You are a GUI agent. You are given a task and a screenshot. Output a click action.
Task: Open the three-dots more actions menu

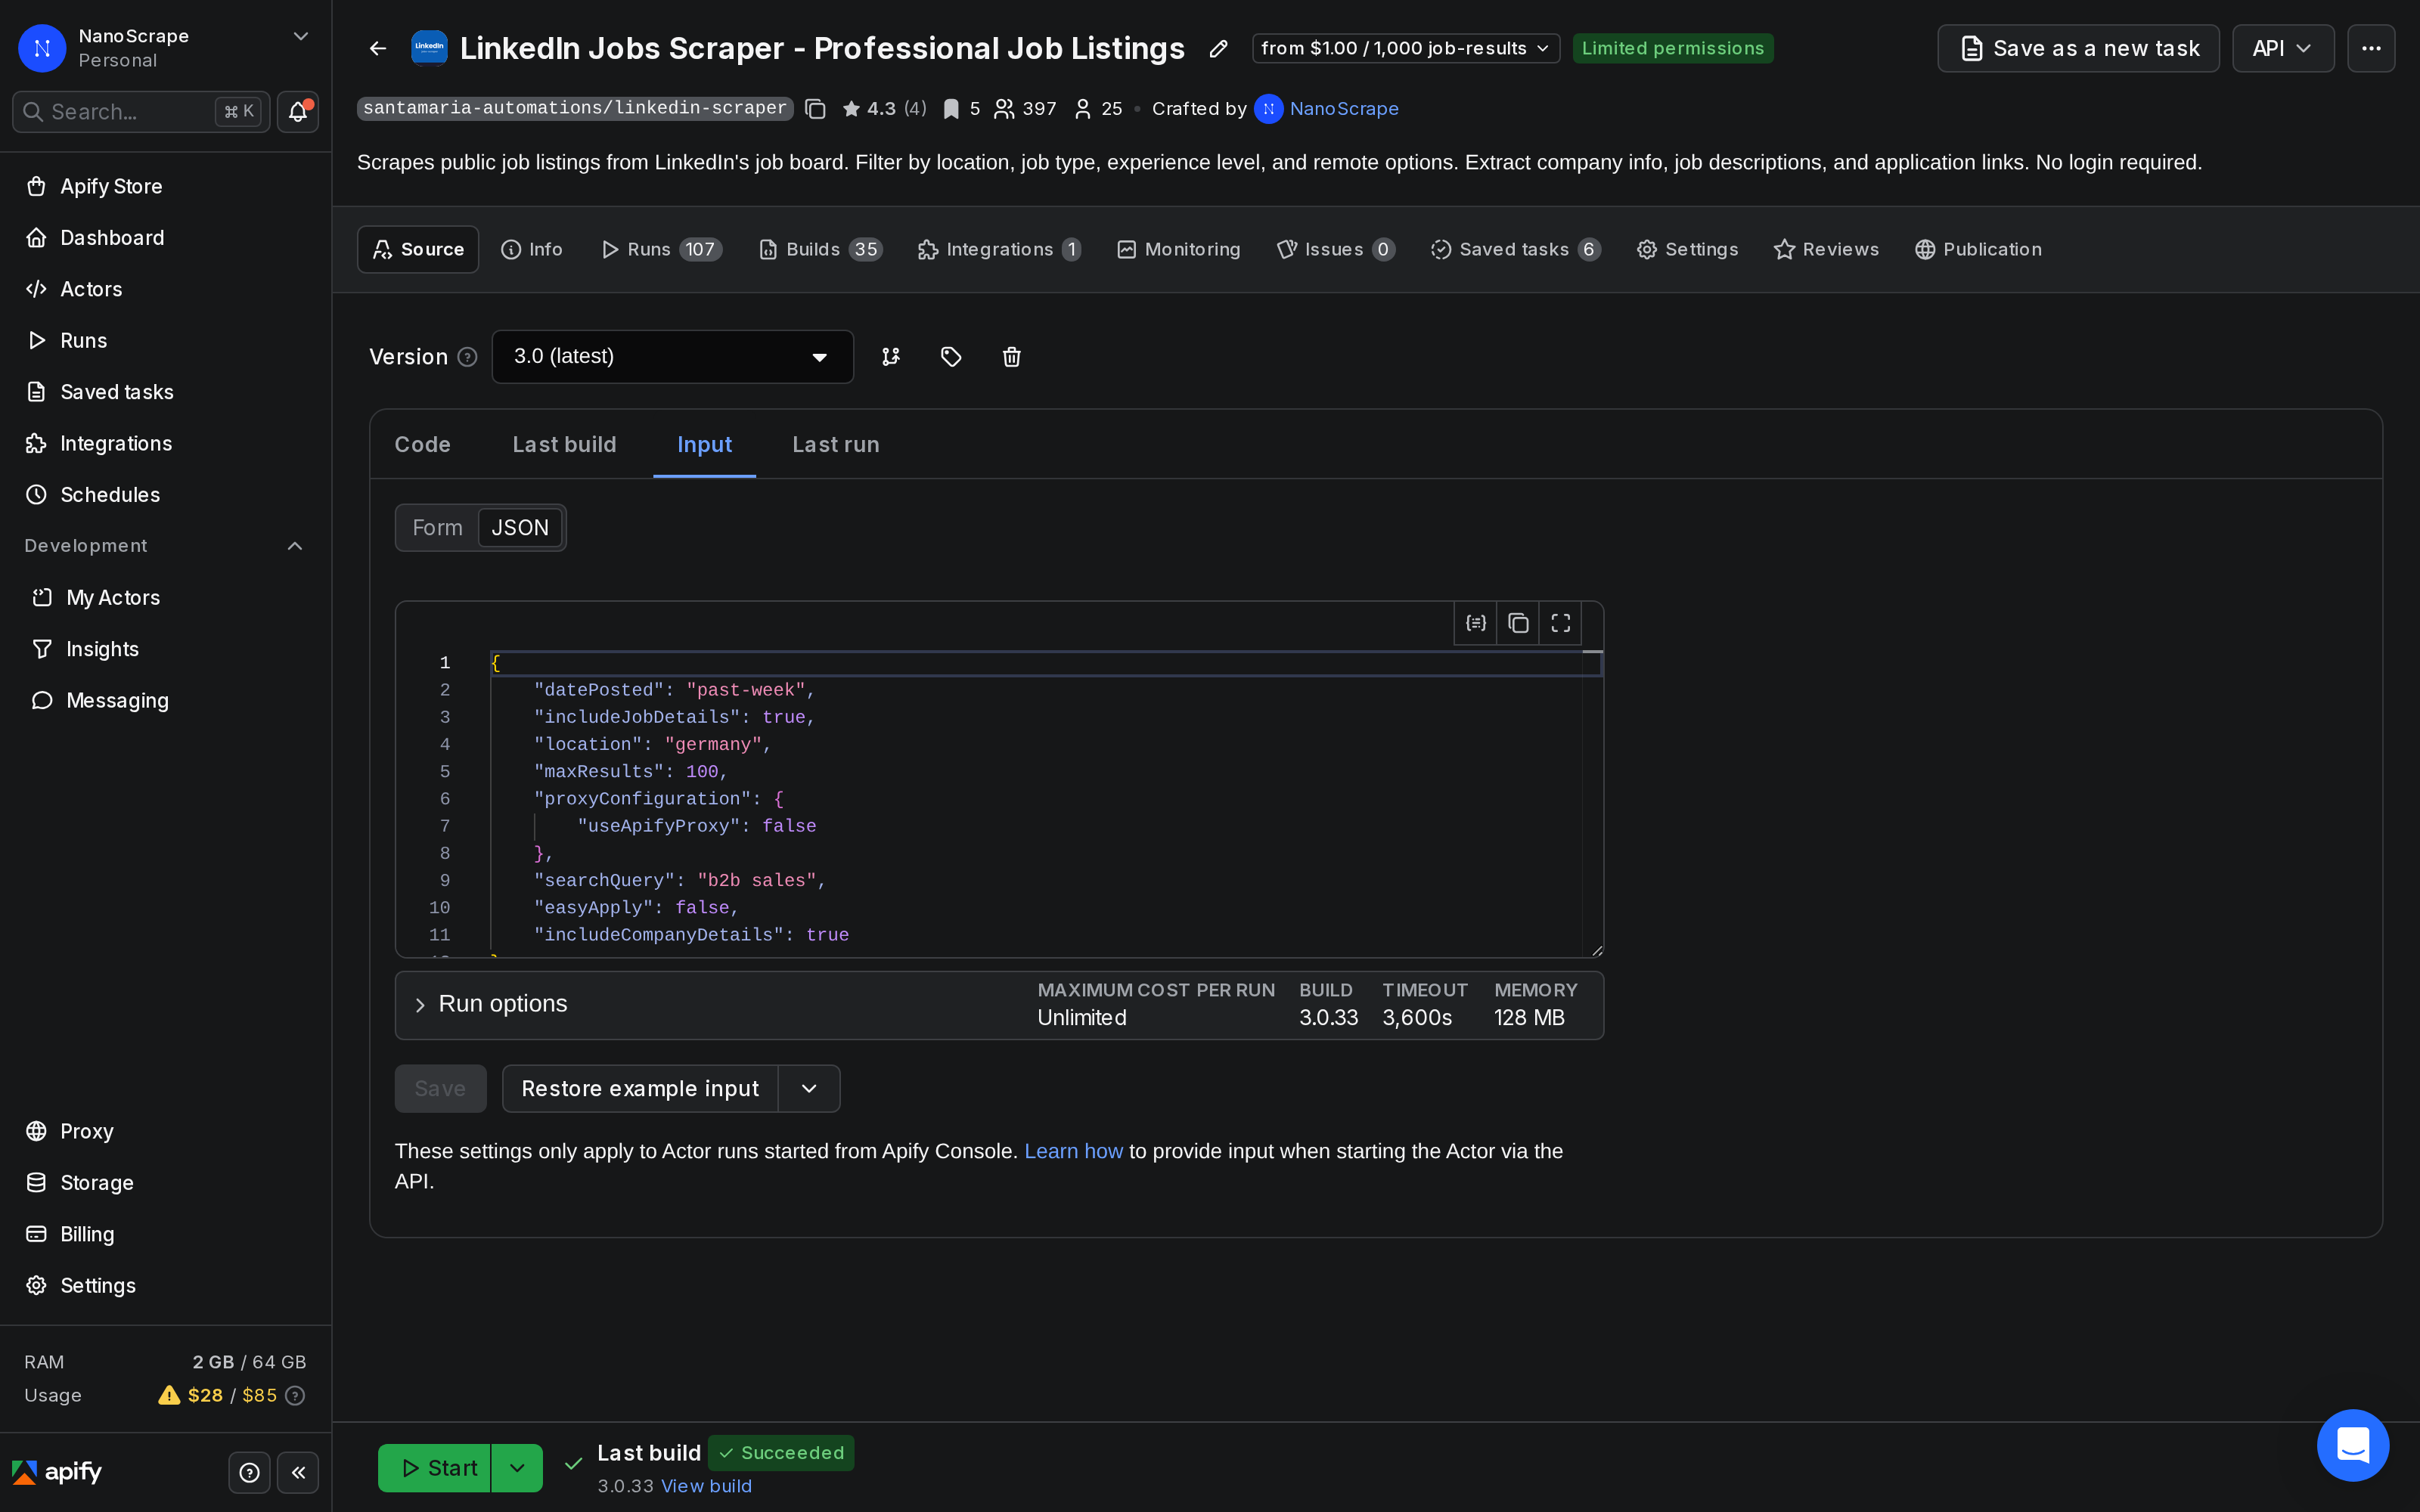pos(2371,48)
